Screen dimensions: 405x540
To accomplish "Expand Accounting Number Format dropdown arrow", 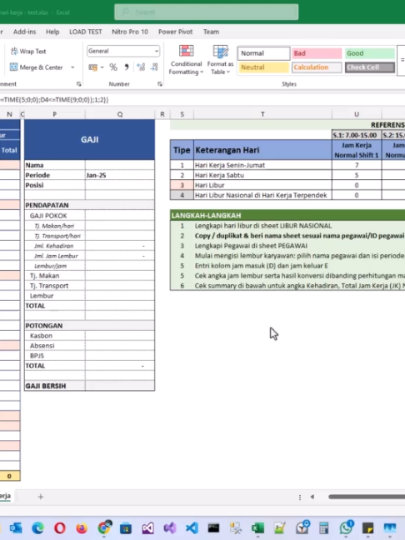I will (102, 68).
